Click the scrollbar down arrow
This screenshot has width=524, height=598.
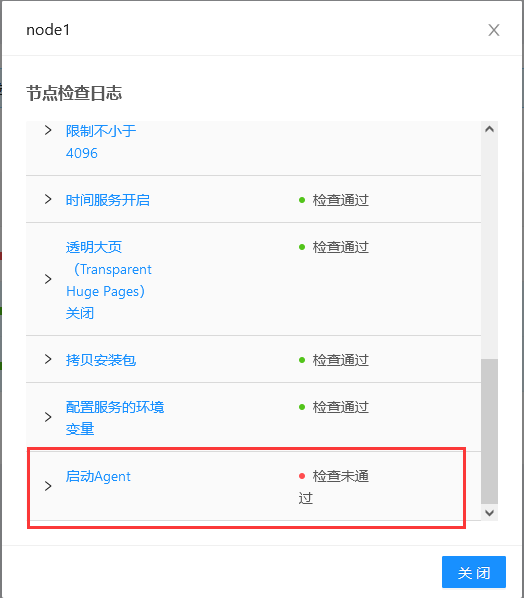click(x=489, y=513)
